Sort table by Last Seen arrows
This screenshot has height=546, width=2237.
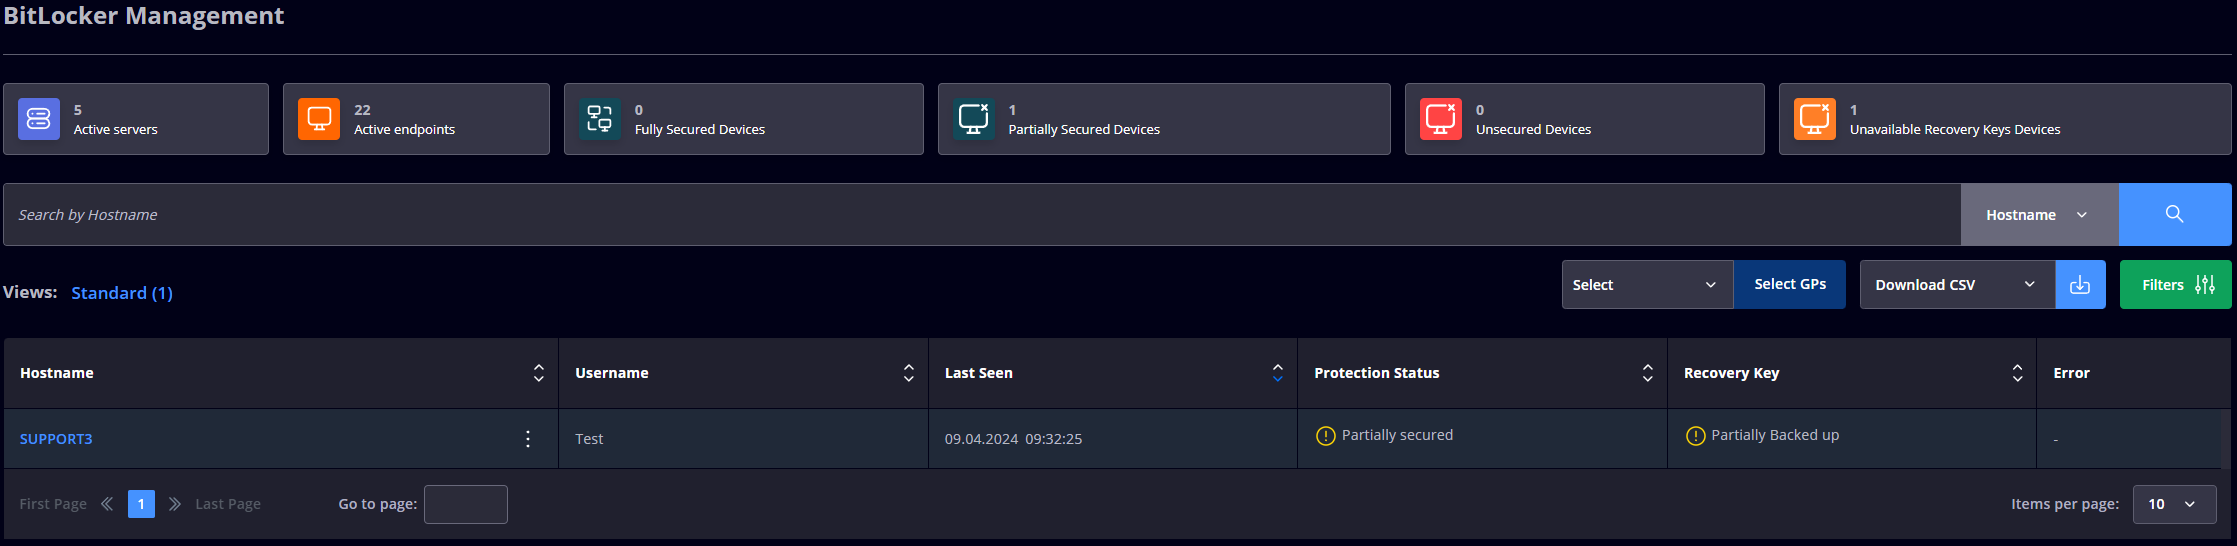(1278, 373)
